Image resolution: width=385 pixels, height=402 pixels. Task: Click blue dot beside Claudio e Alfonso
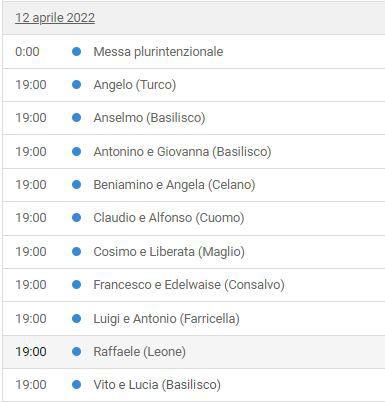(x=77, y=218)
